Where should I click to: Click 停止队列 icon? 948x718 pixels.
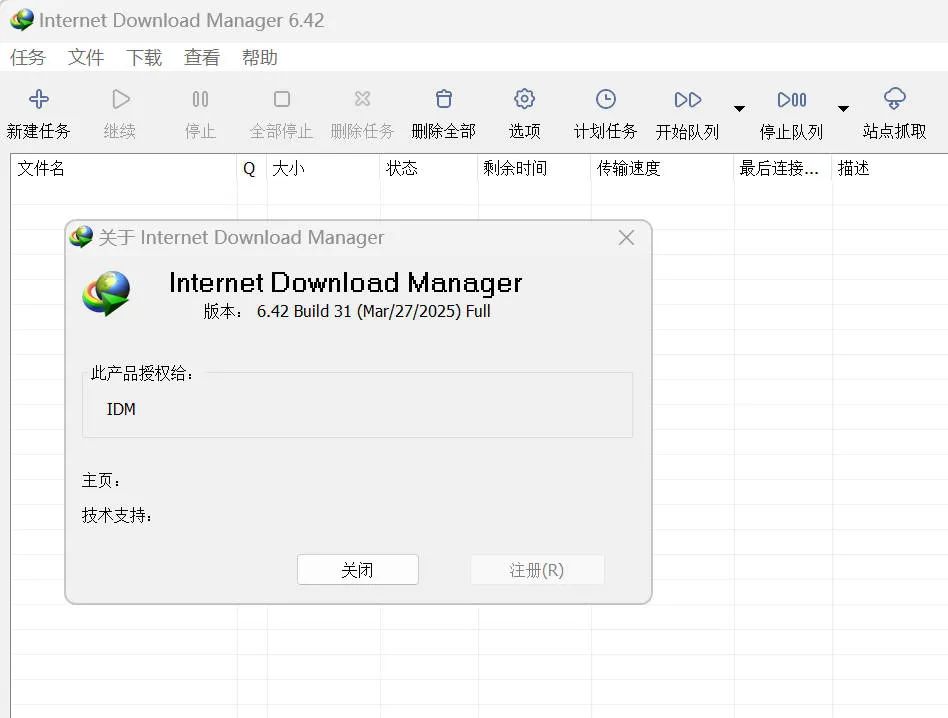click(x=791, y=100)
